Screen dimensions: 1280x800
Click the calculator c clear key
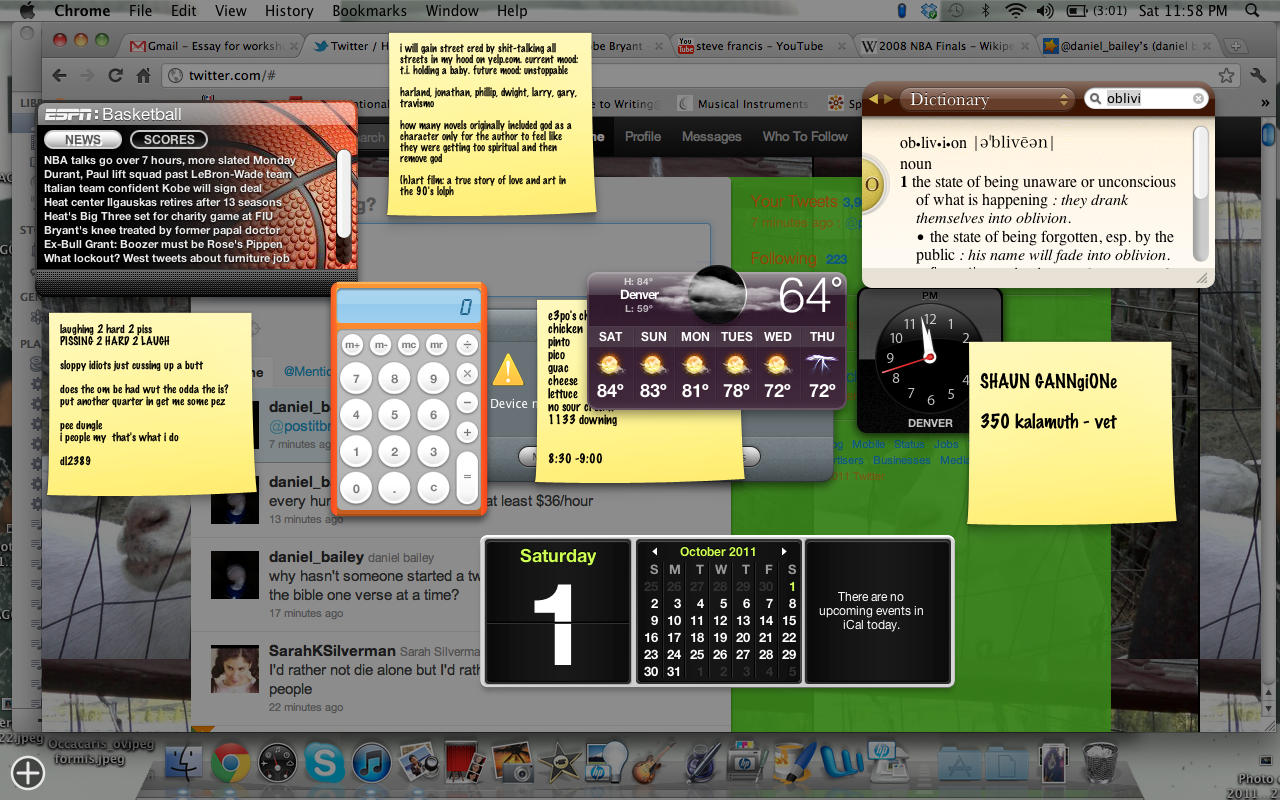pyautogui.click(x=432, y=488)
